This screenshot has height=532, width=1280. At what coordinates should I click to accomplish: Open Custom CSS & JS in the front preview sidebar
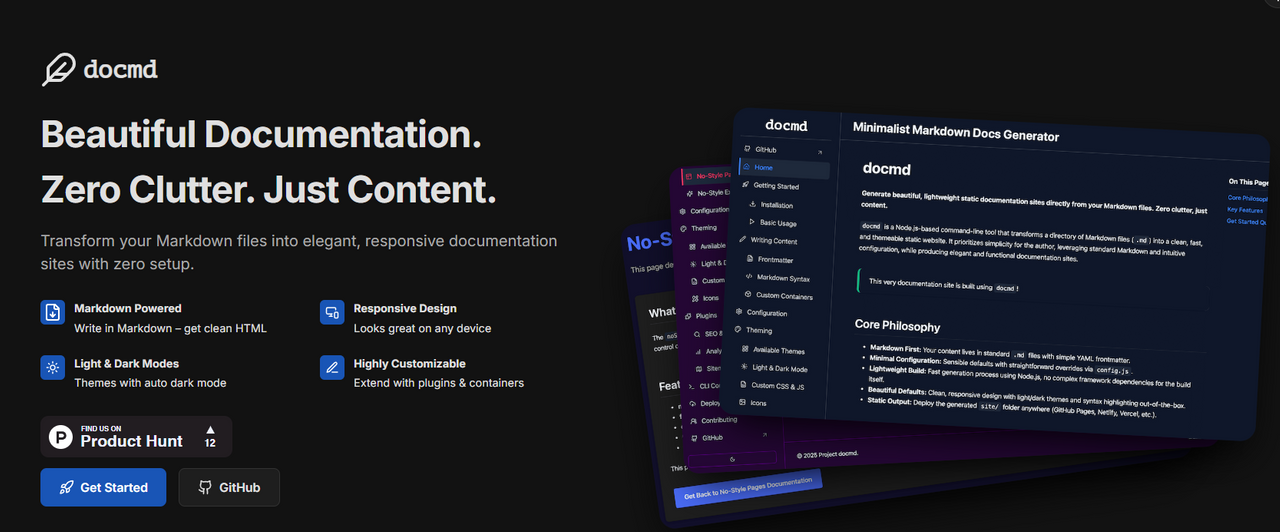tap(771, 385)
